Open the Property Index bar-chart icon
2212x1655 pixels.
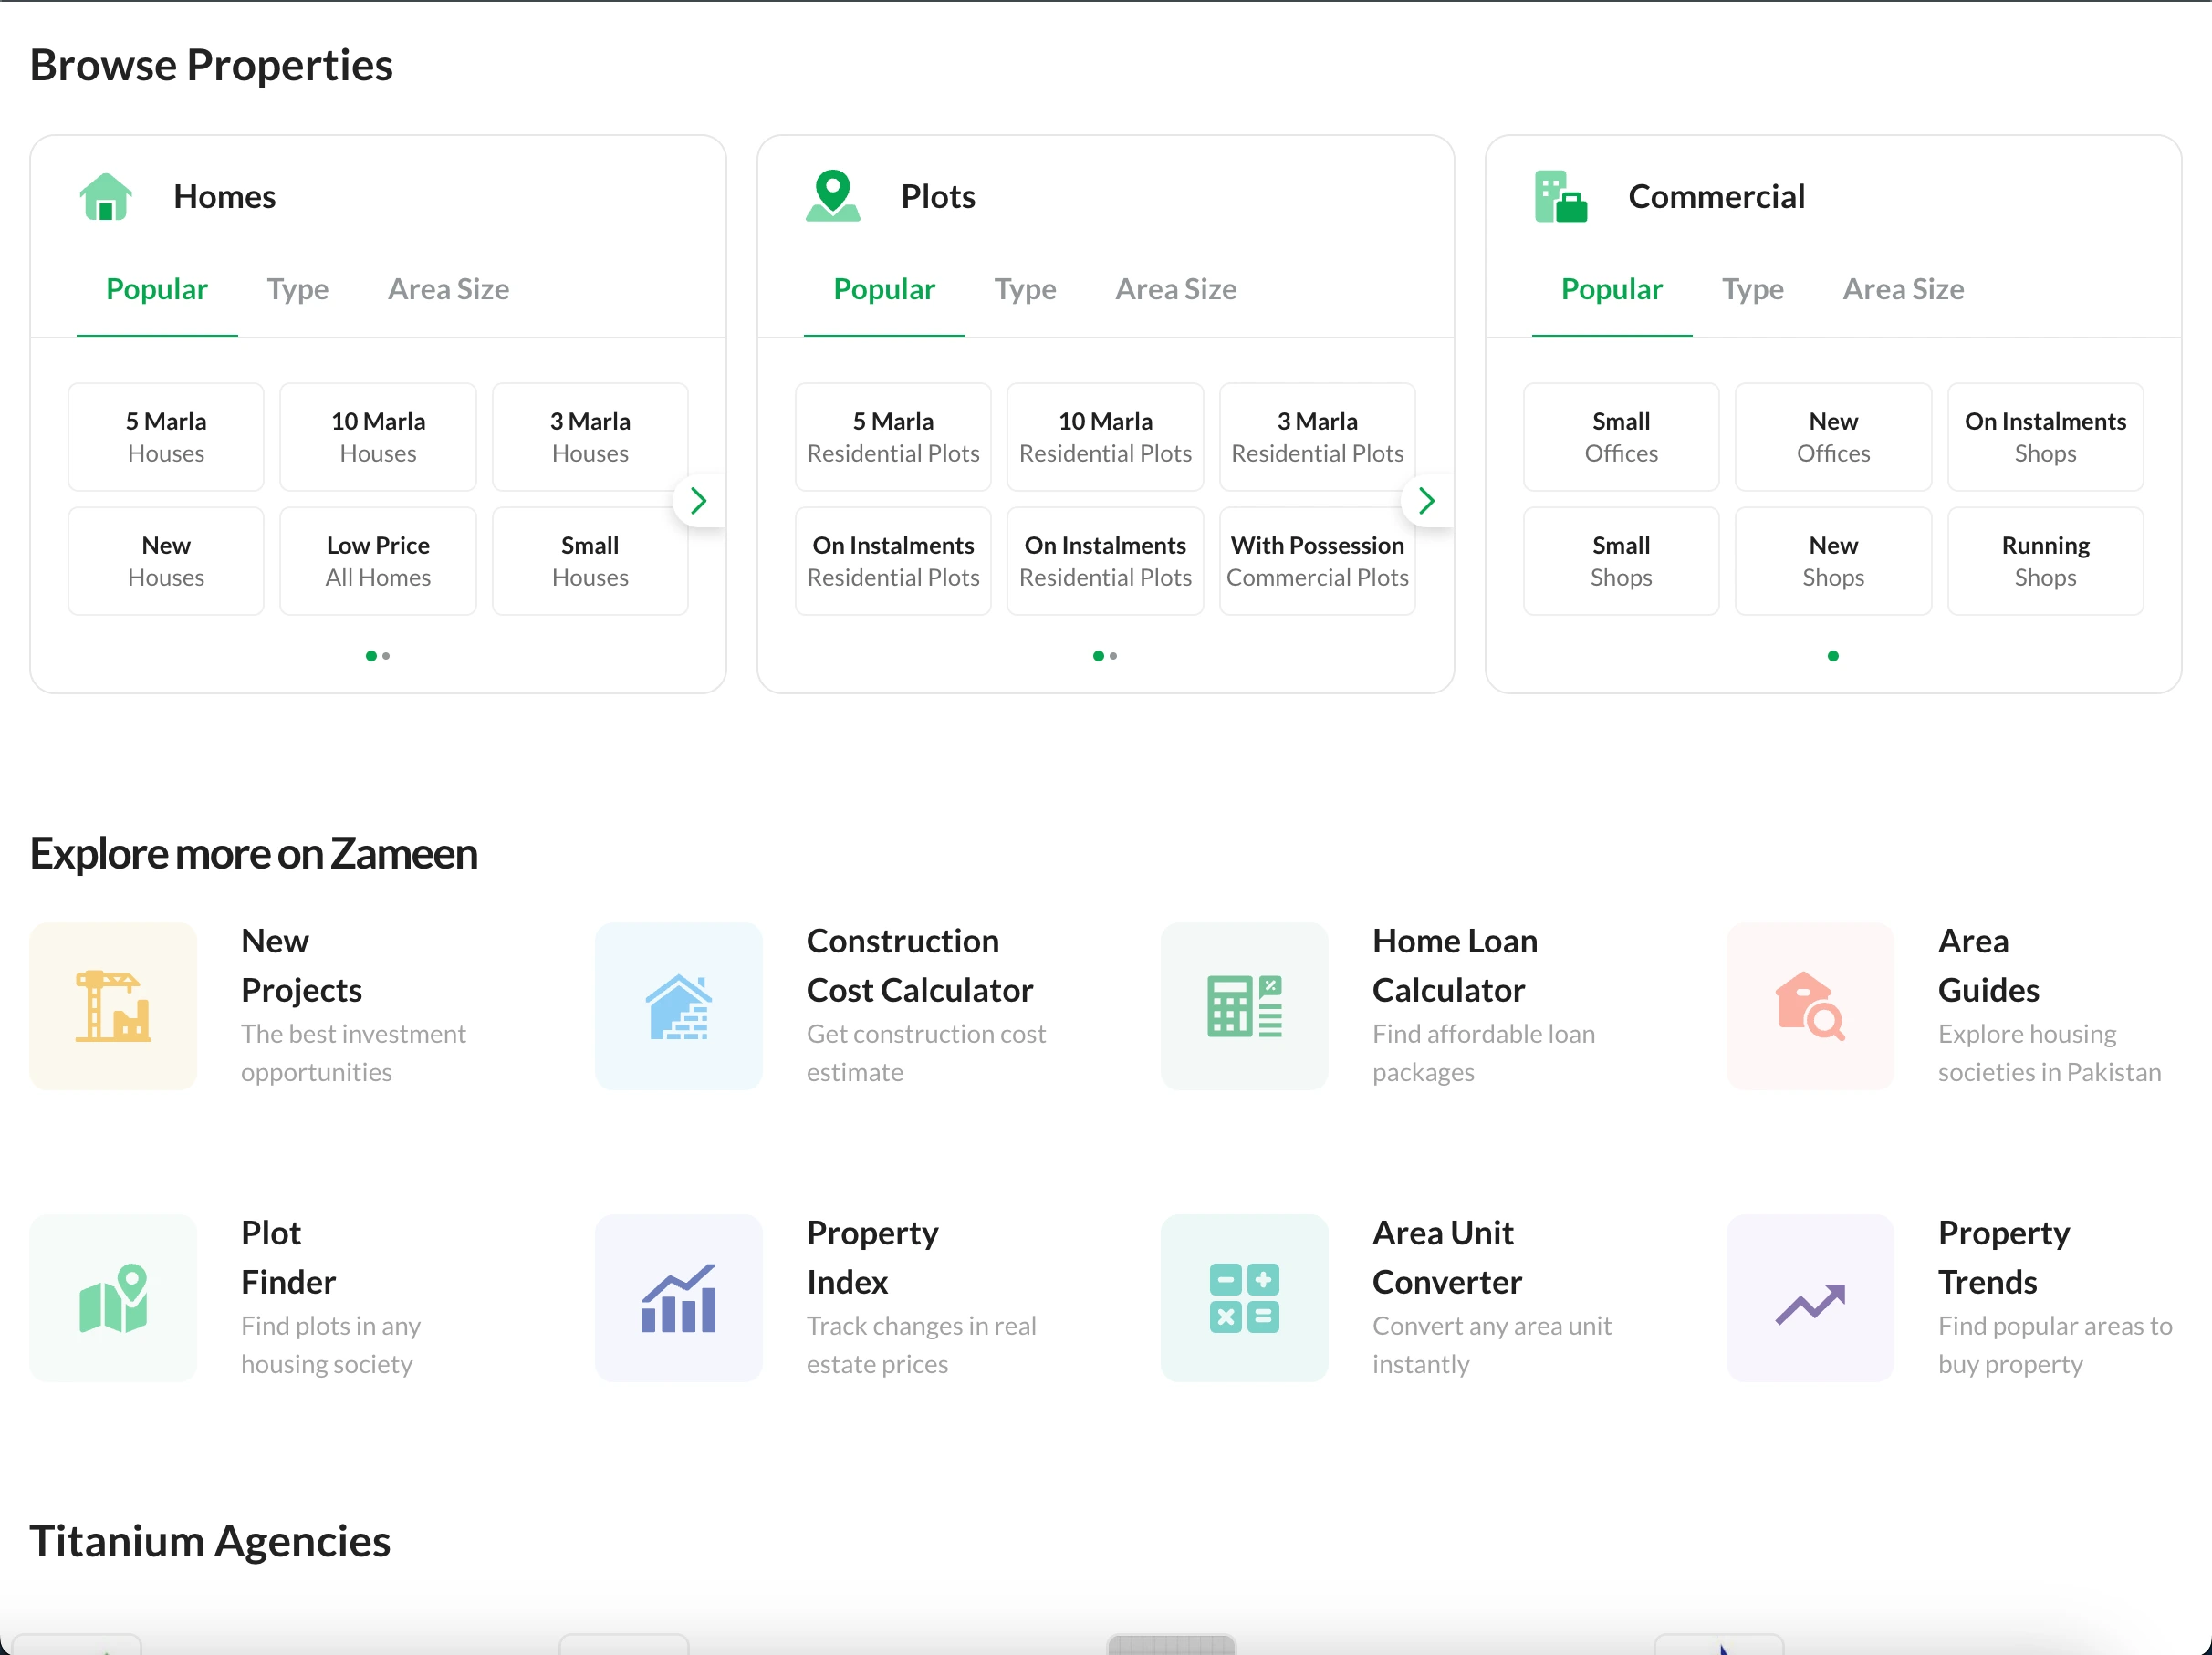pos(678,1298)
